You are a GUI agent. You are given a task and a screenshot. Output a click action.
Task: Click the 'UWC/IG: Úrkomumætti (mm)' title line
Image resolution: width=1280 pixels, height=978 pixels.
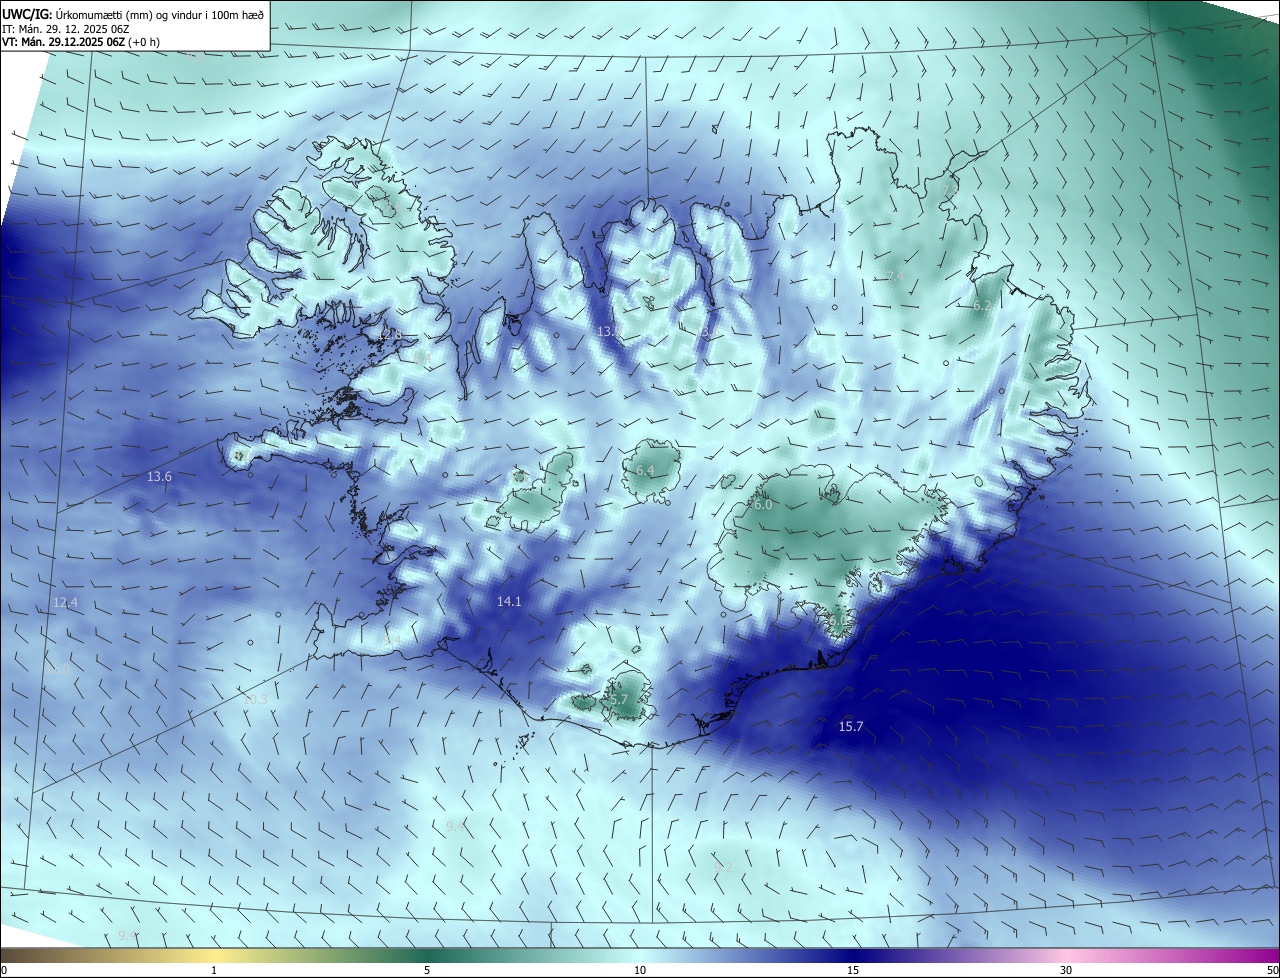click(x=133, y=14)
